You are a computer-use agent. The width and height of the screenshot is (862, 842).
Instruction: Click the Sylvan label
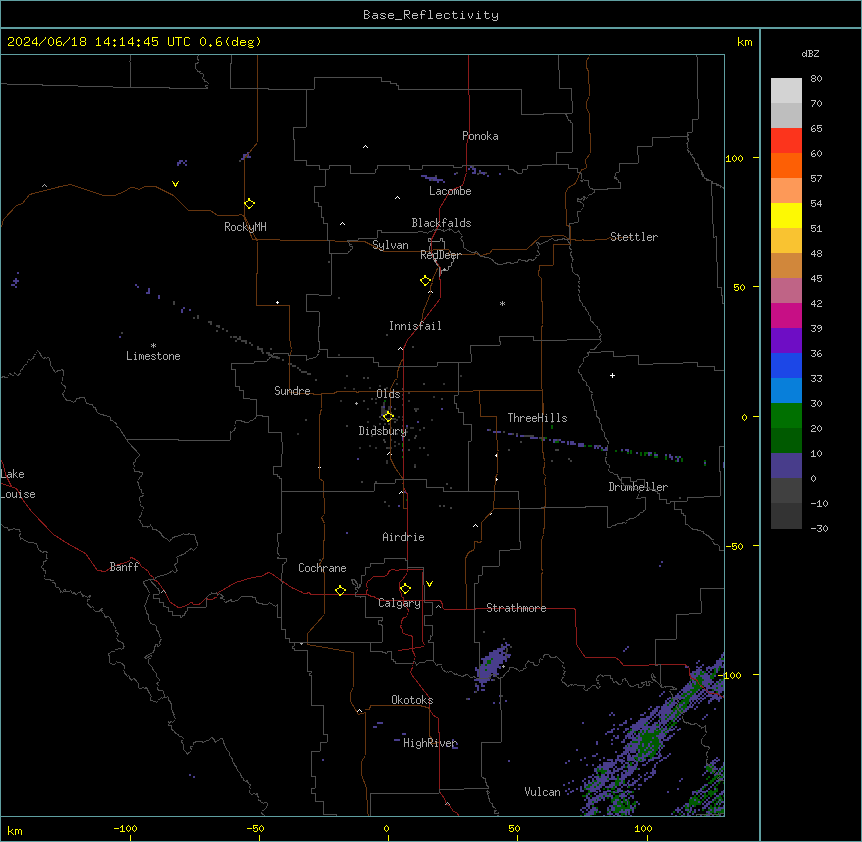pos(390,245)
